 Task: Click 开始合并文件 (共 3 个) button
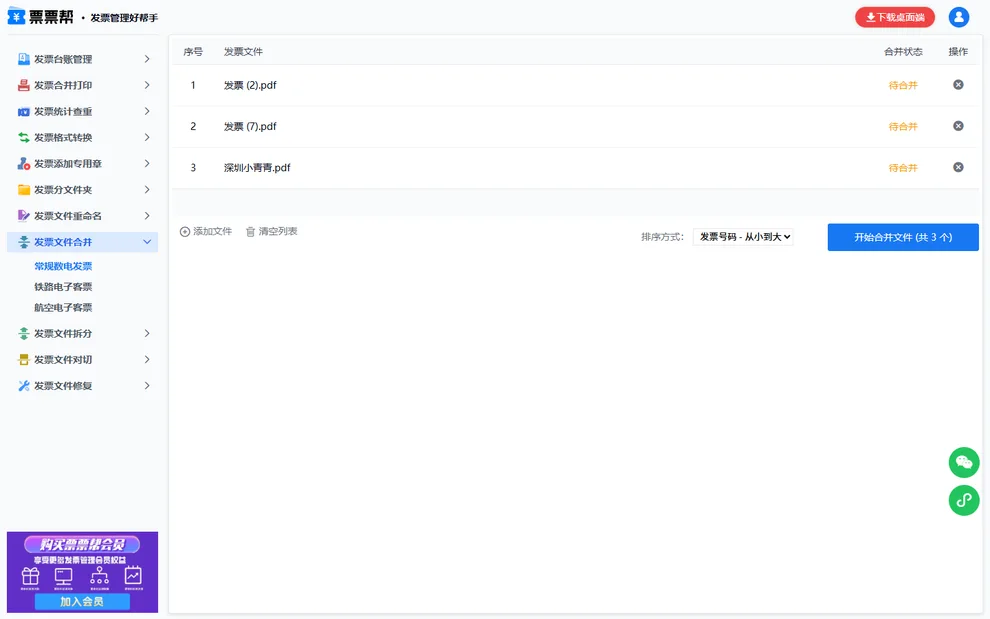[903, 237]
